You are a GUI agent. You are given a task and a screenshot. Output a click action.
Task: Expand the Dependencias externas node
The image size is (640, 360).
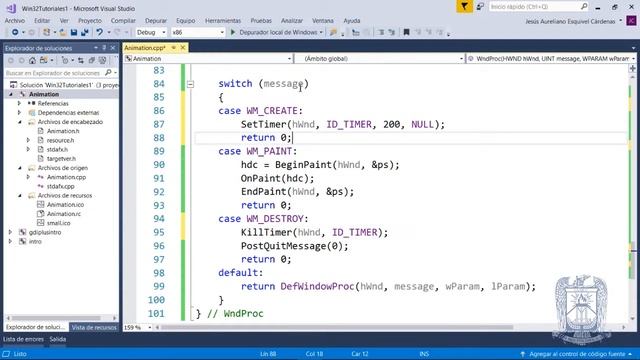[19, 113]
